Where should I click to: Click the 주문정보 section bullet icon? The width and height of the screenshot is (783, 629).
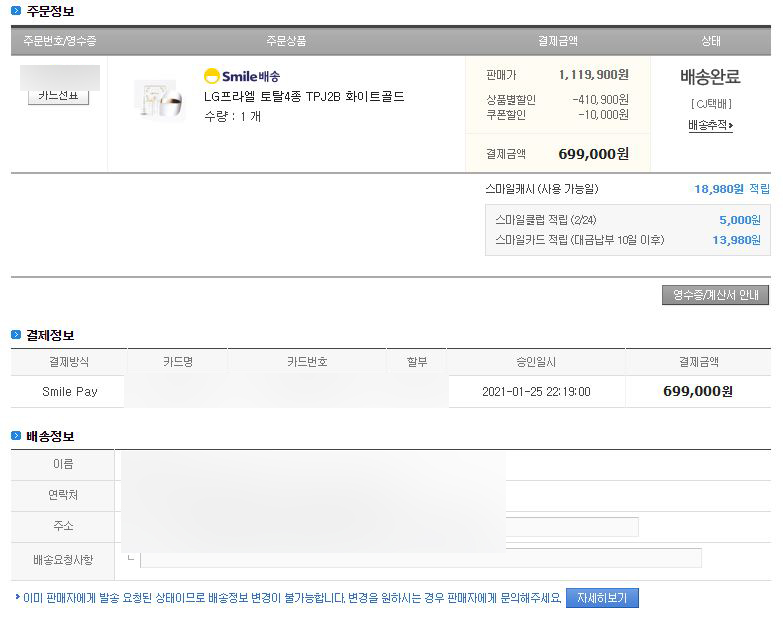coord(16,10)
